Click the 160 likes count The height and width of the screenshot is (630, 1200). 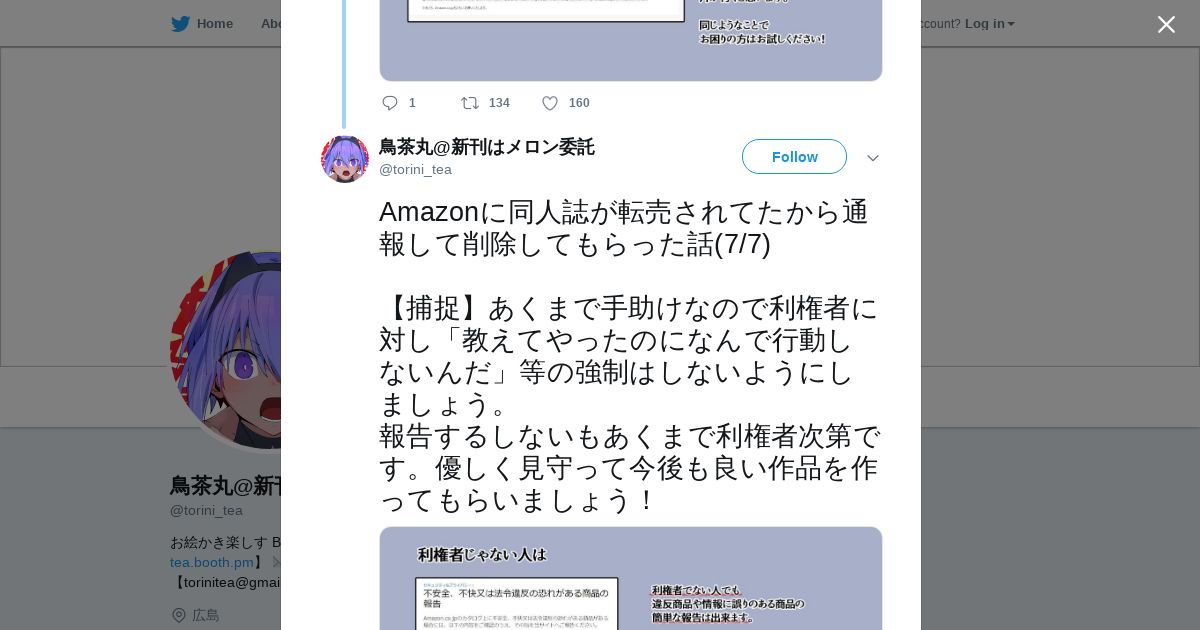(x=579, y=103)
